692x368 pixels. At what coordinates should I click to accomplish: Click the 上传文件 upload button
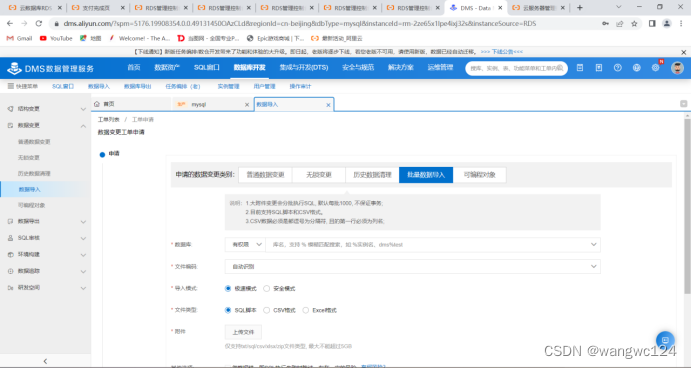(x=243, y=332)
